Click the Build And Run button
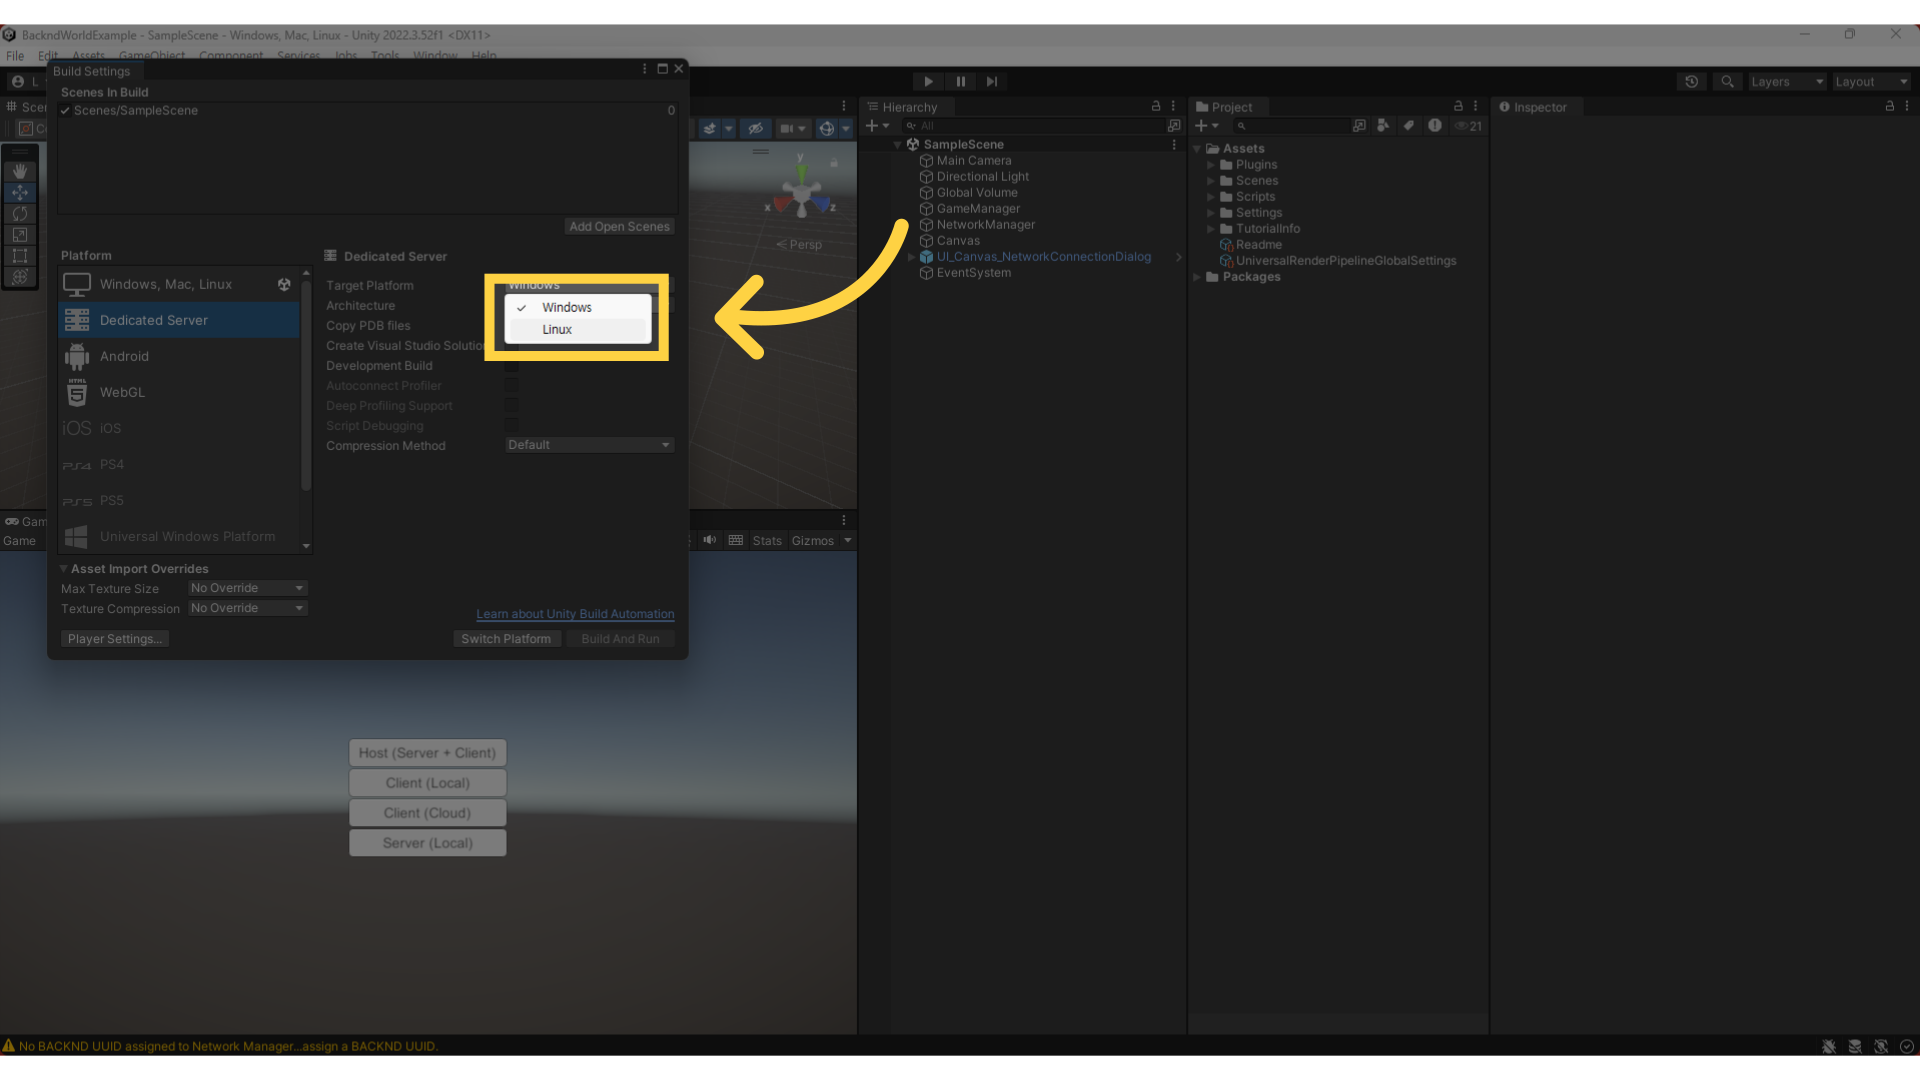Viewport: 1920px width, 1080px height. click(620, 638)
